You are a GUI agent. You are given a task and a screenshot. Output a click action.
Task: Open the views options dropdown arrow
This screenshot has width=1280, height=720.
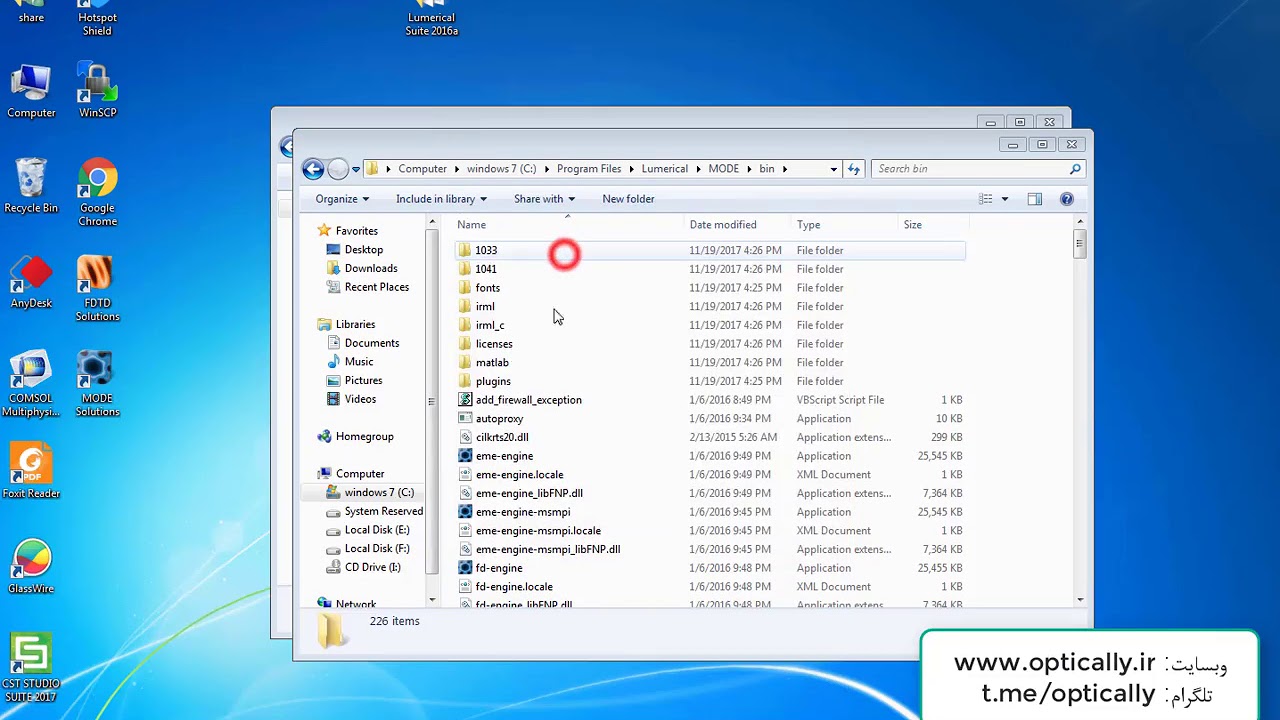pos(1005,199)
